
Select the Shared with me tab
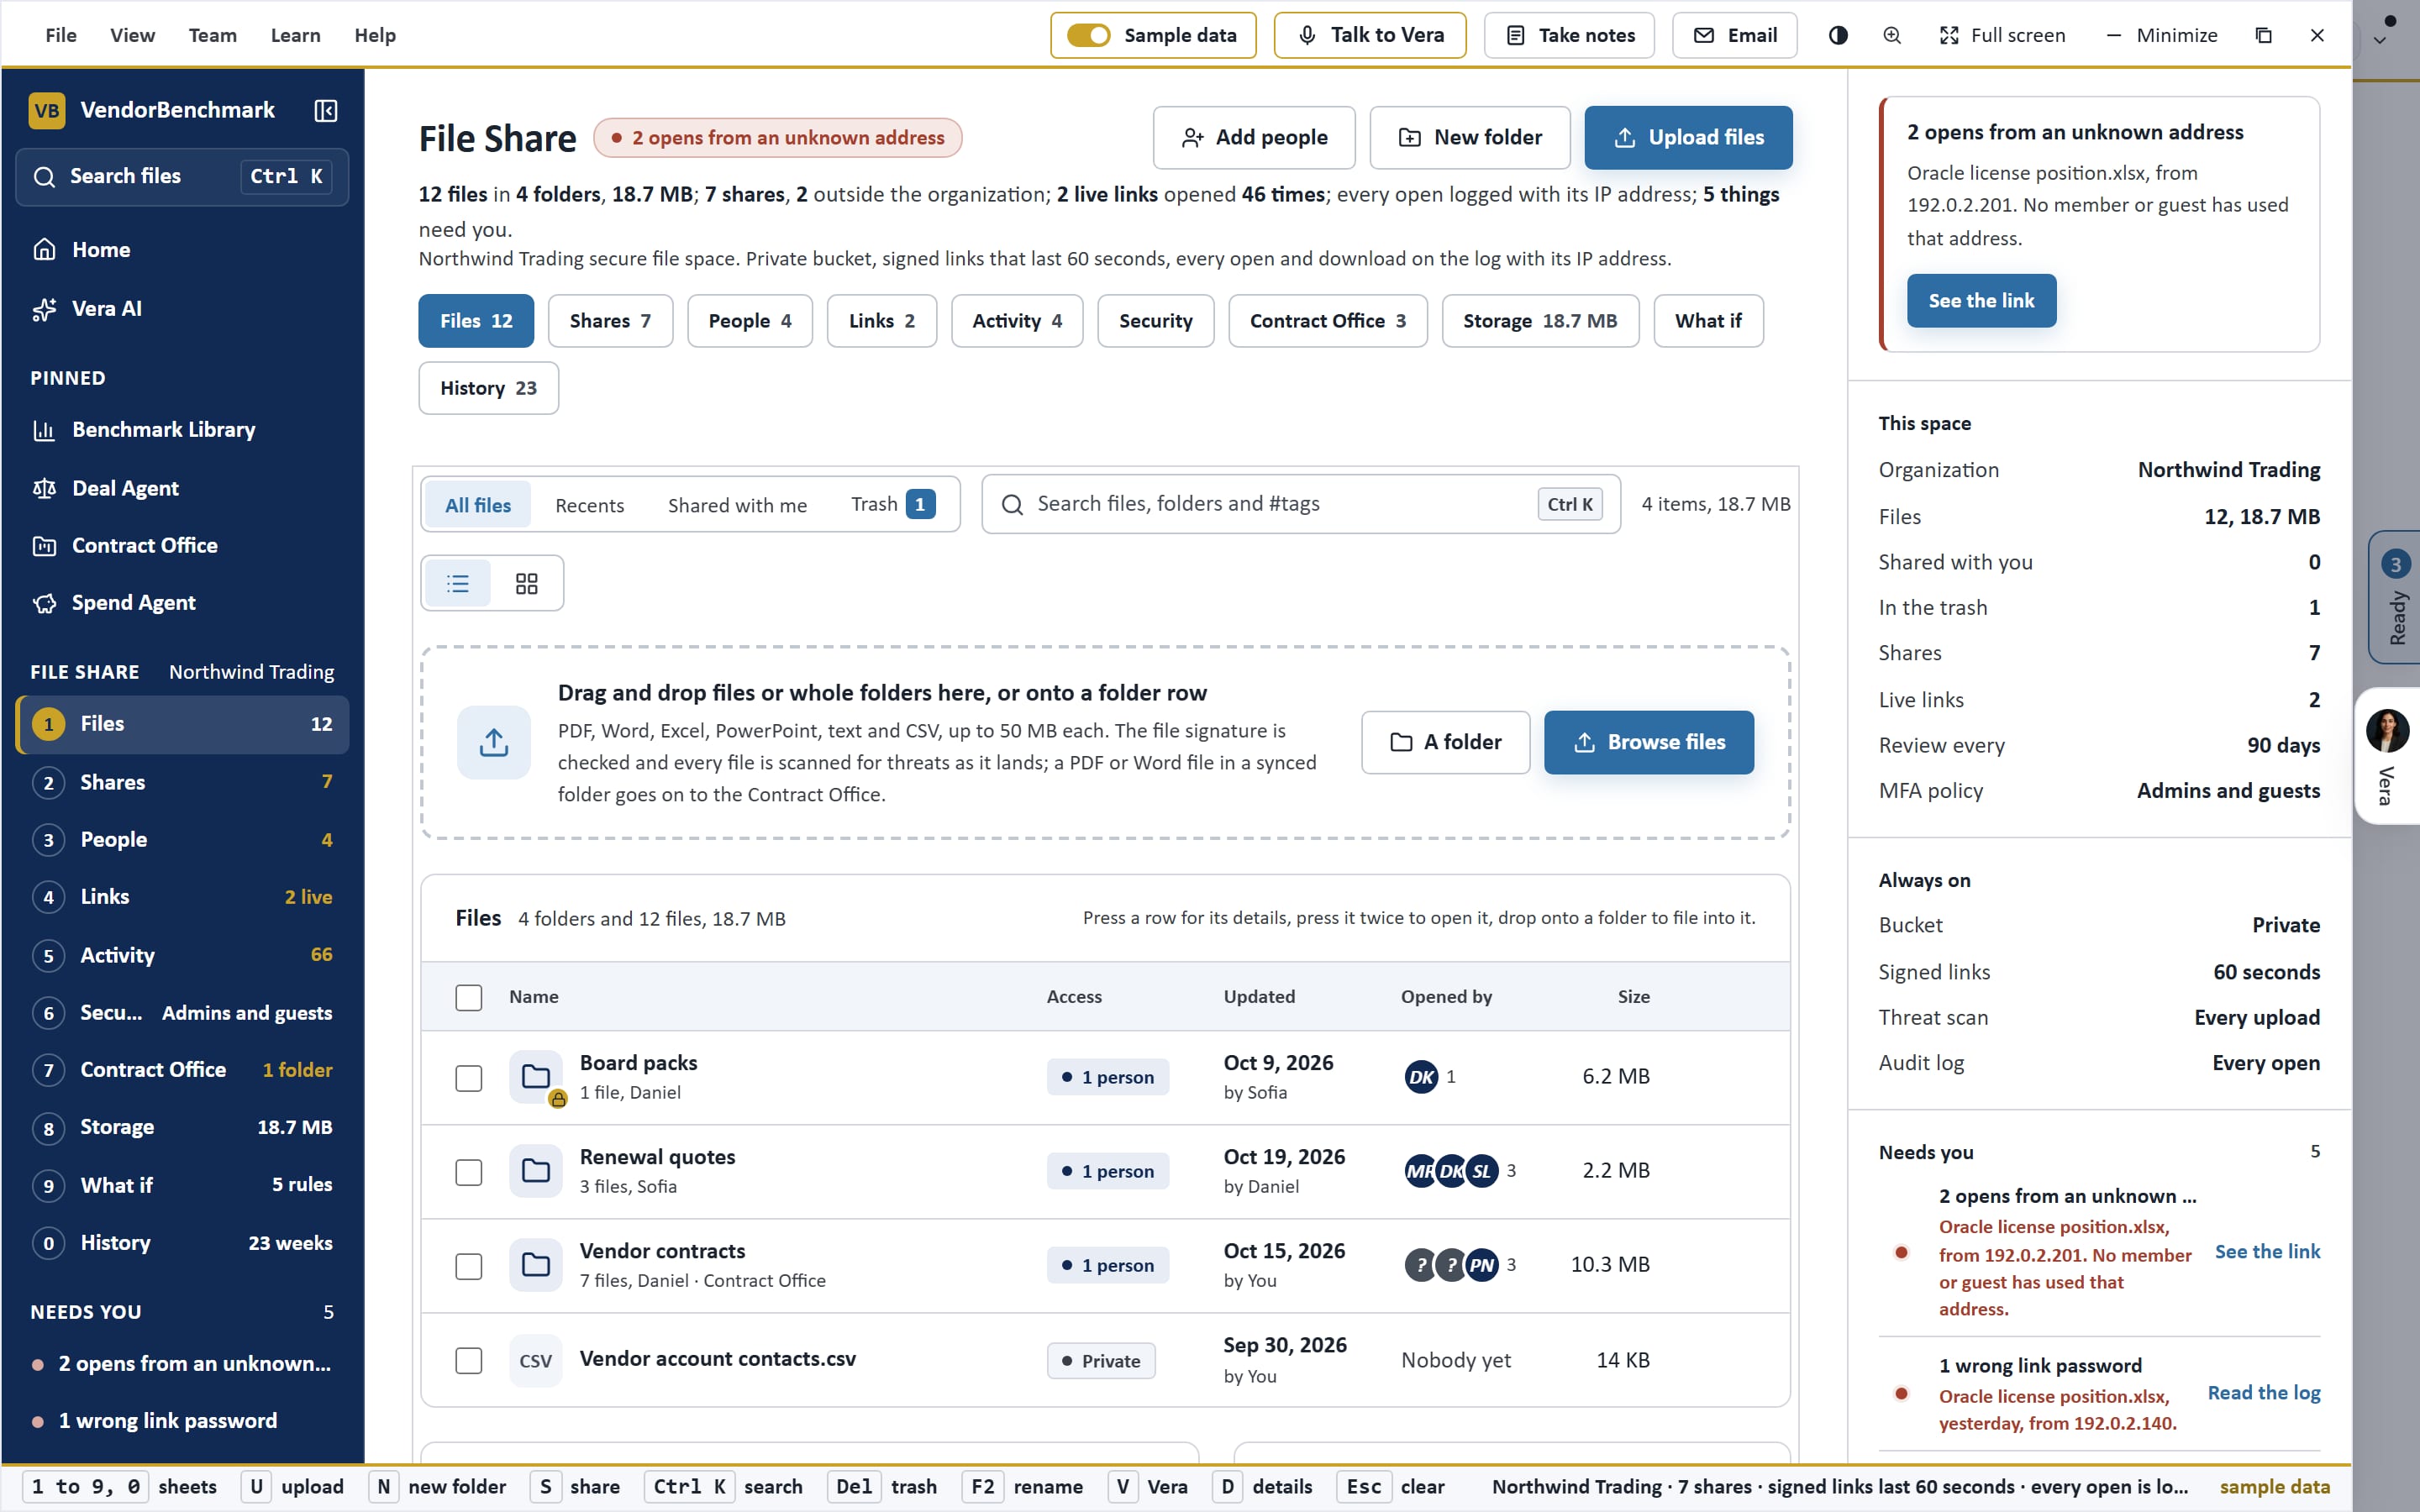point(737,505)
